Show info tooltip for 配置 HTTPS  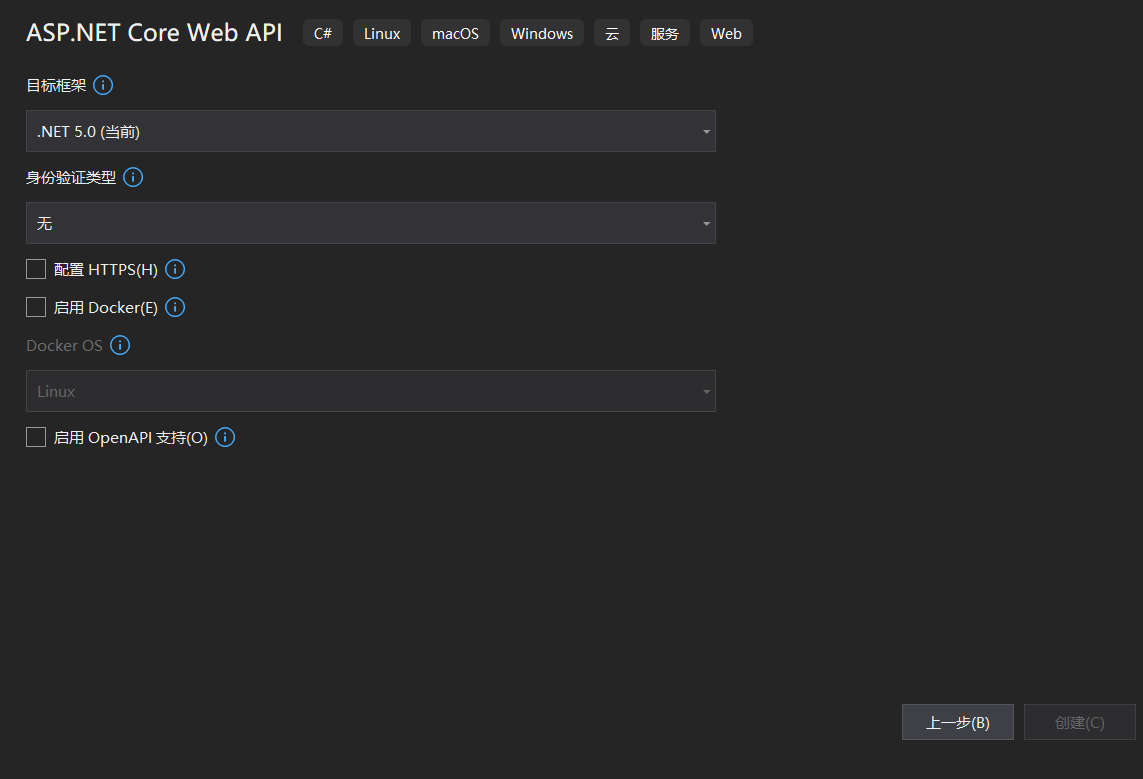tap(175, 269)
